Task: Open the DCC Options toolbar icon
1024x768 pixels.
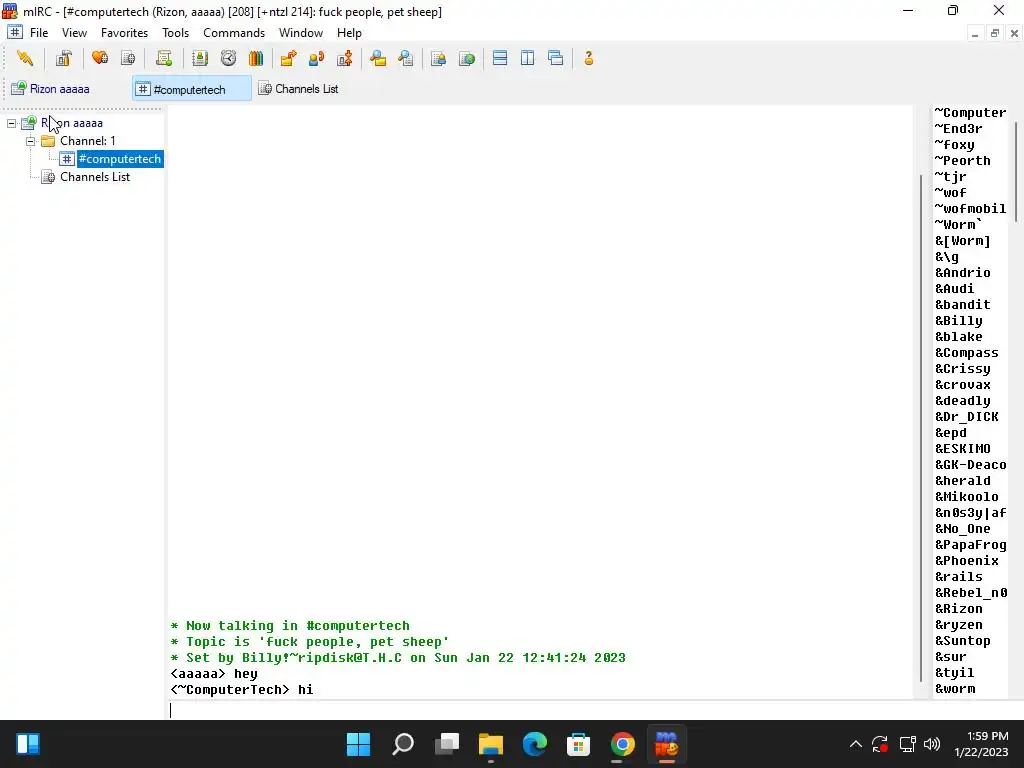Action: [x=345, y=58]
